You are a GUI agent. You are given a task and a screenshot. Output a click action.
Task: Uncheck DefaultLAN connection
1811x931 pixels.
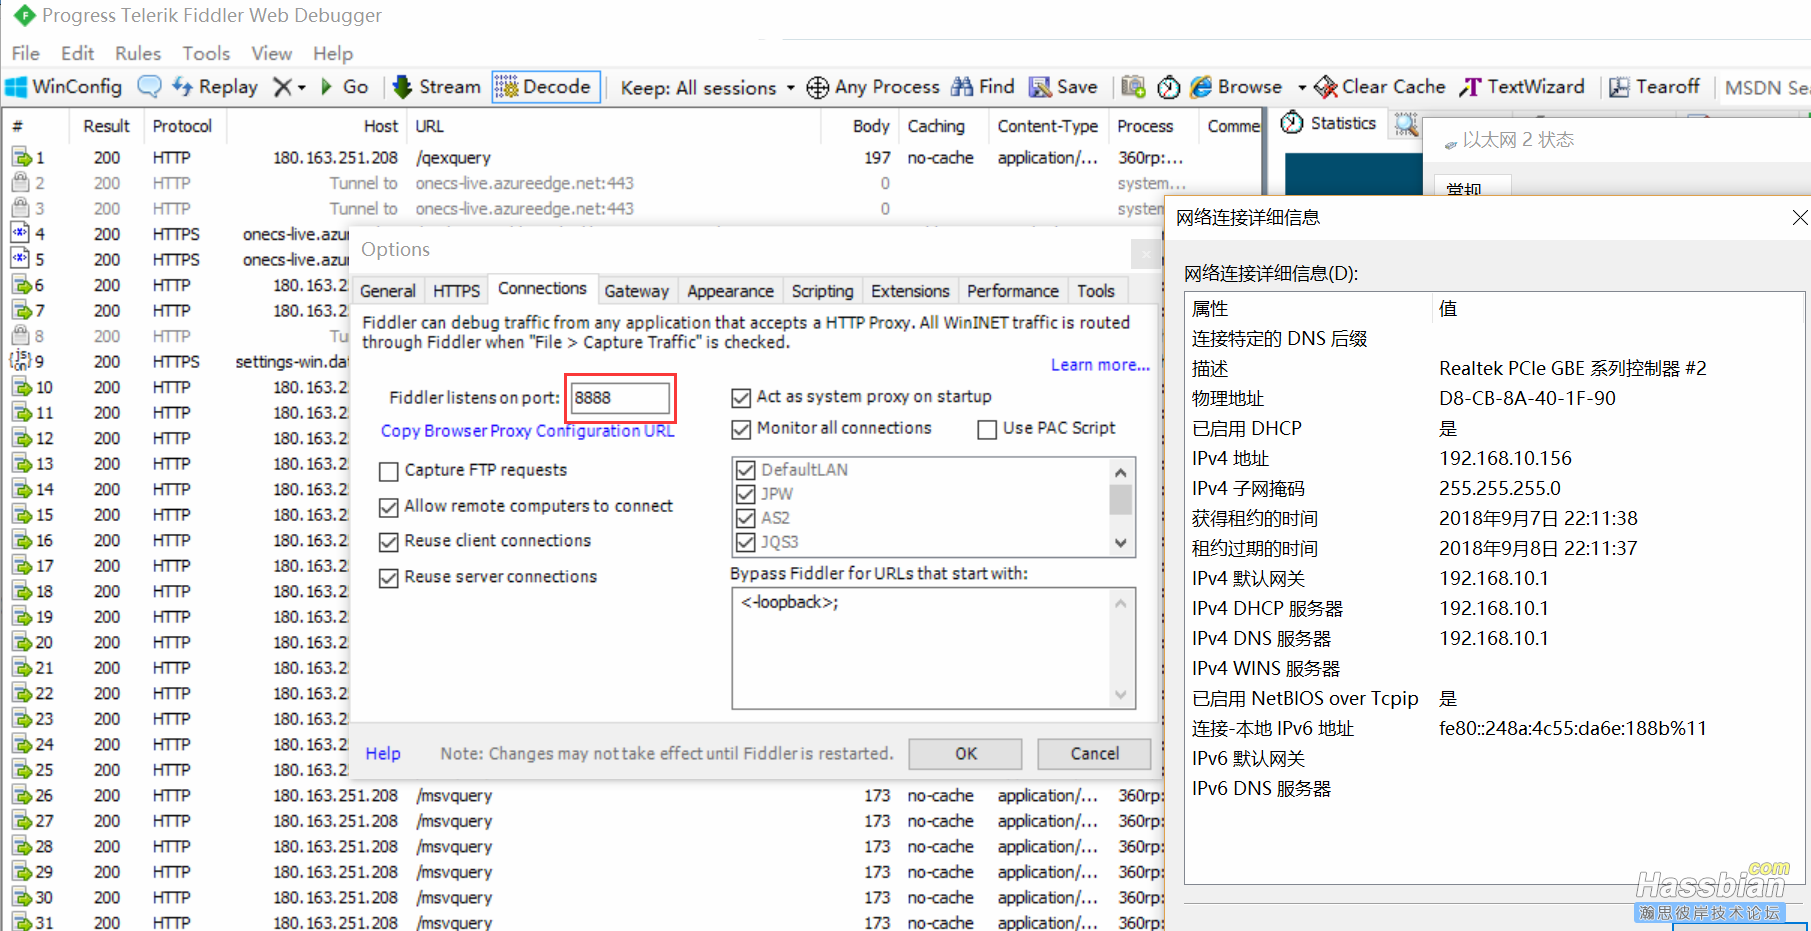(745, 469)
